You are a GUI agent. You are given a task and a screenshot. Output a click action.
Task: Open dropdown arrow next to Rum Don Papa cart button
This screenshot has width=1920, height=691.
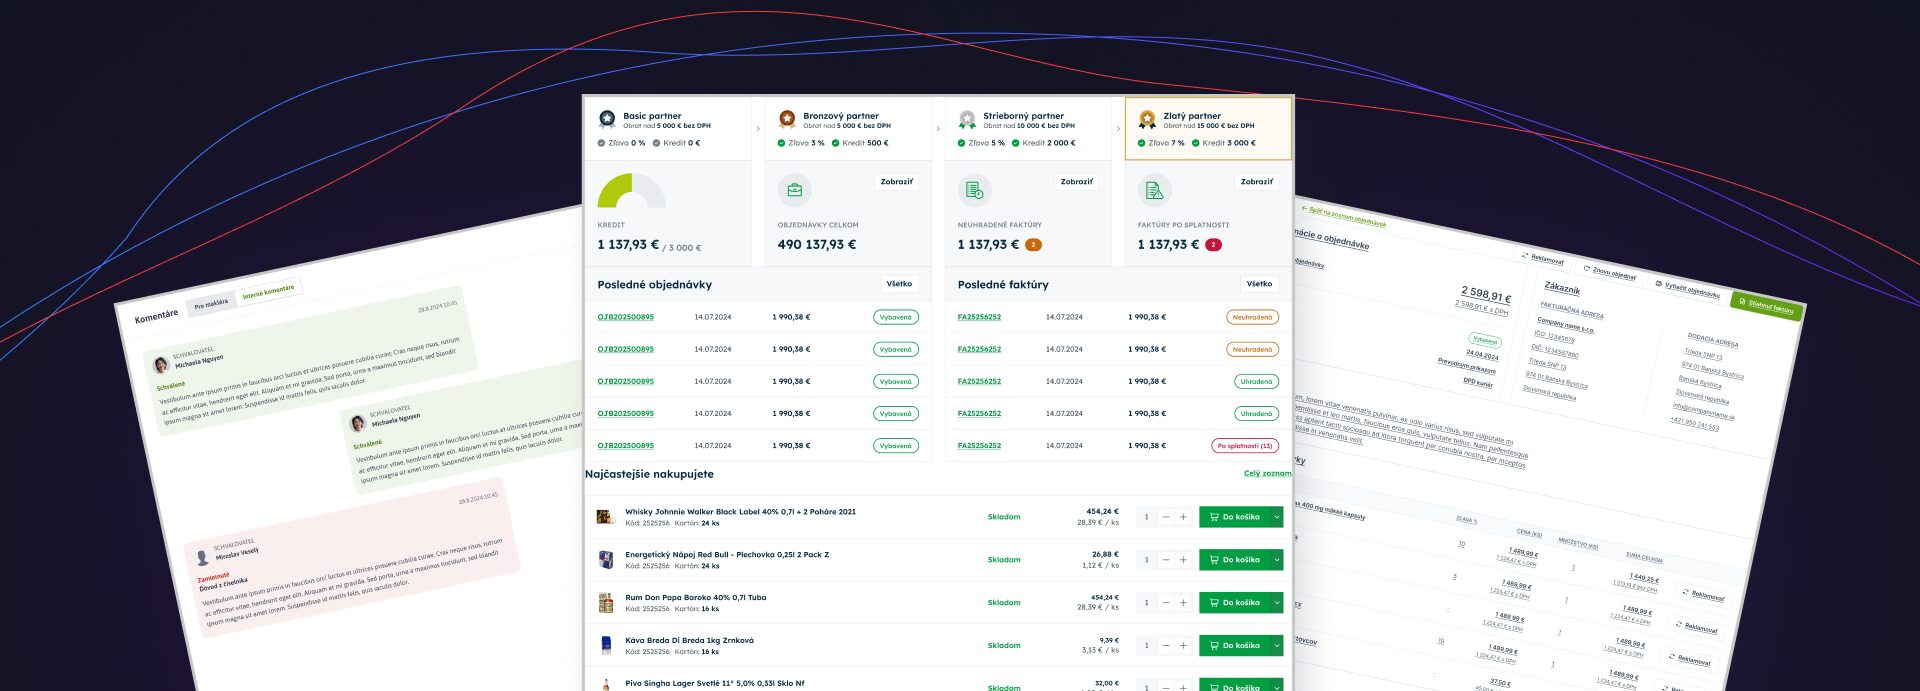pyautogui.click(x=1277, y=603)
